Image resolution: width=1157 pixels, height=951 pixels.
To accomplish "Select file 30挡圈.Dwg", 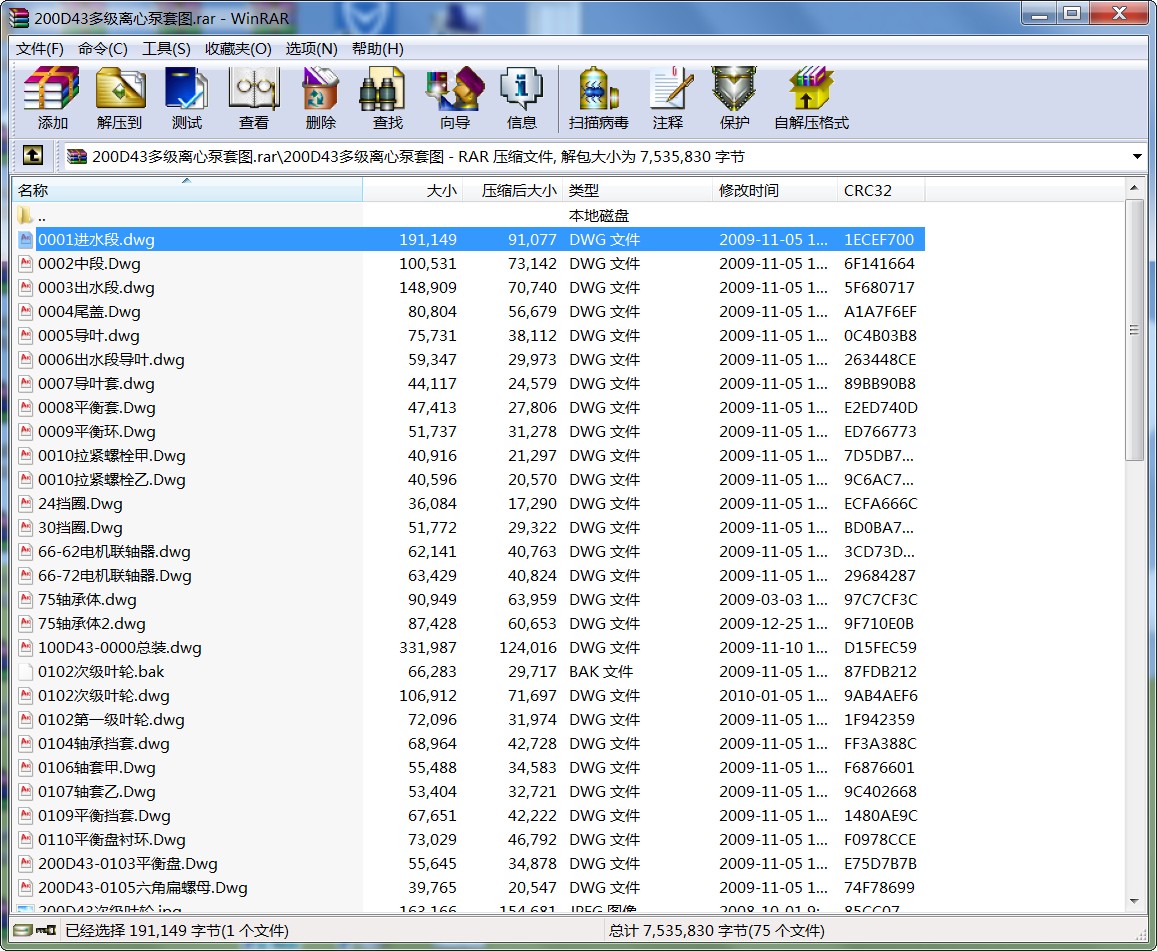I will [470, 528].
